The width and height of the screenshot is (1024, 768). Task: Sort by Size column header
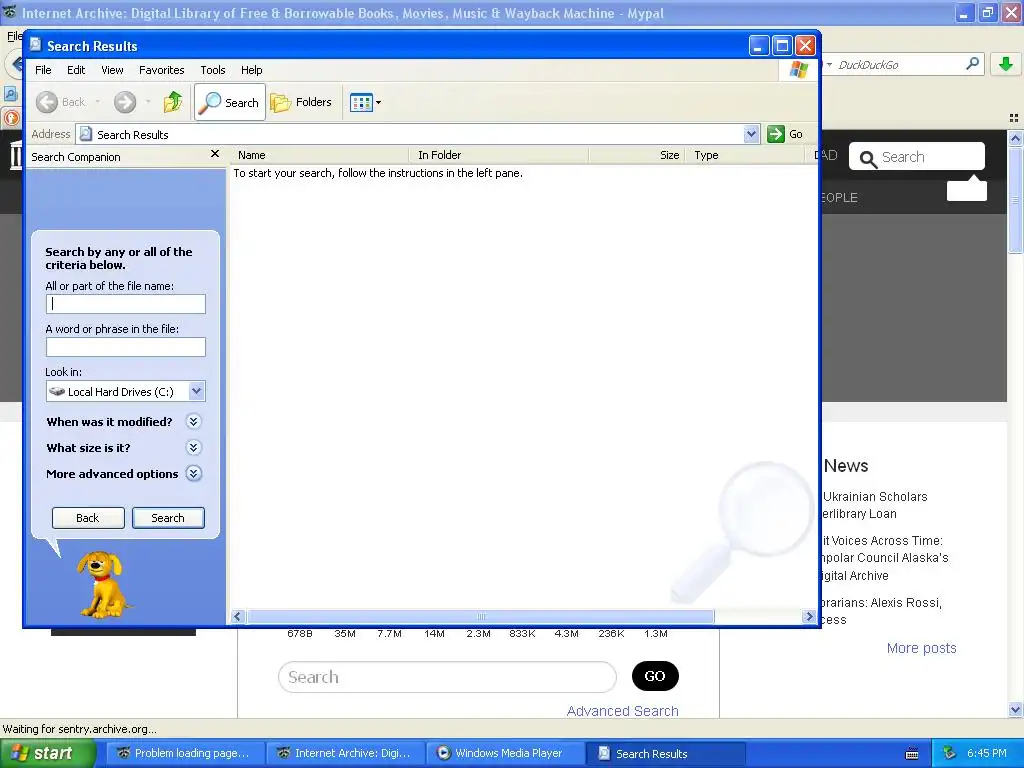click(x=637, y=155)
